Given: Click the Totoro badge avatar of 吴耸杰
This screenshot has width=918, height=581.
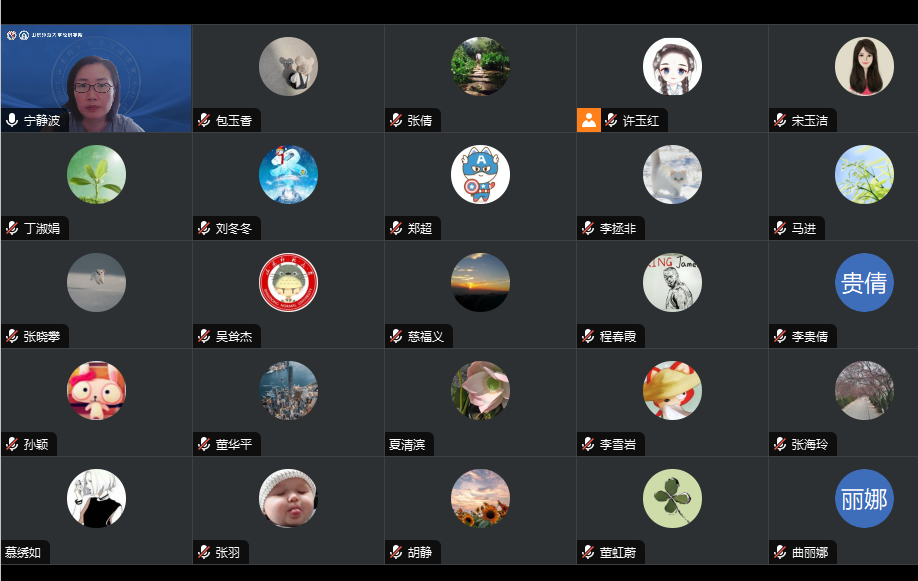Looking at the screenshot, I should 288,282.
